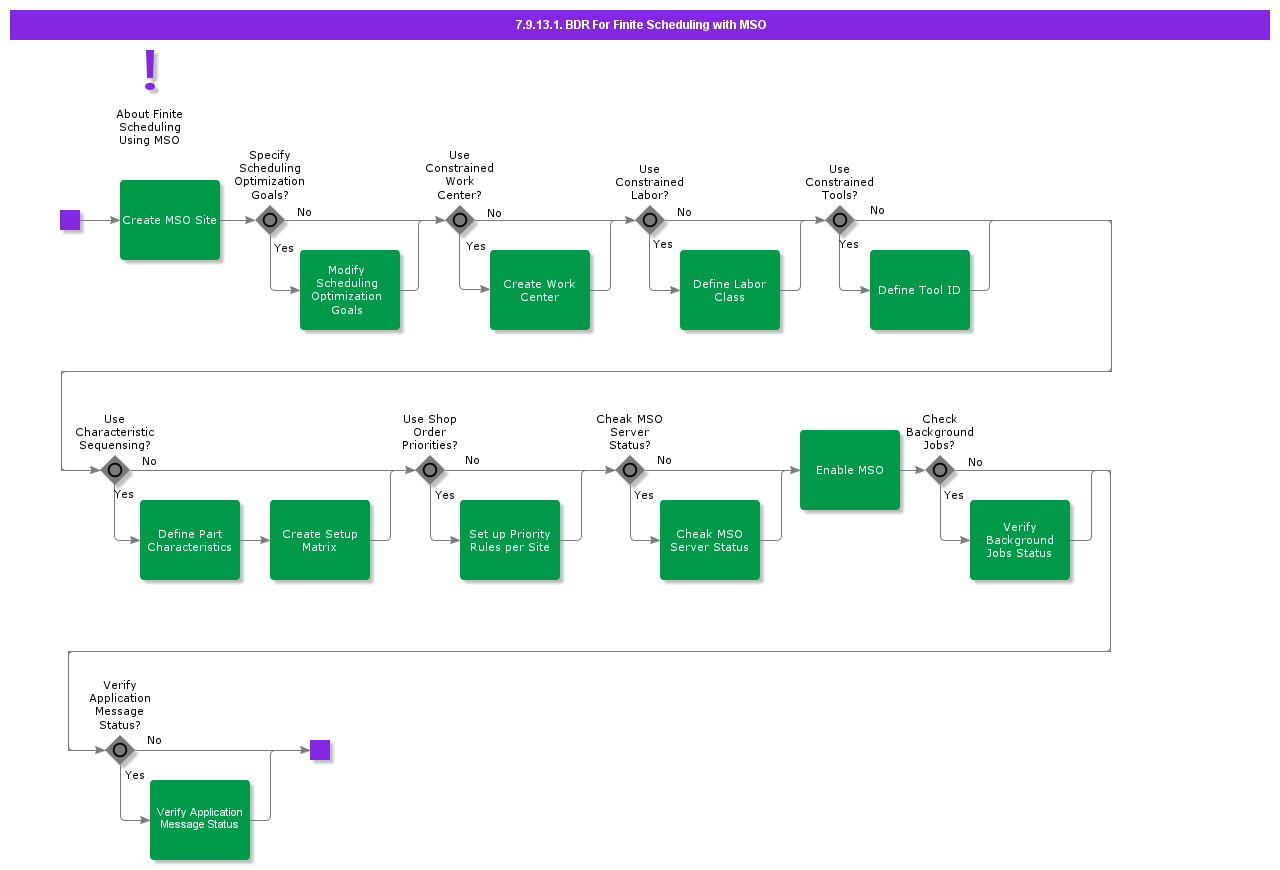Image resolution: width=1280 pixels, height=870 pixels.
Task: Click the Yes label under Check Background Jobs gateway
Action: (954, 495)
